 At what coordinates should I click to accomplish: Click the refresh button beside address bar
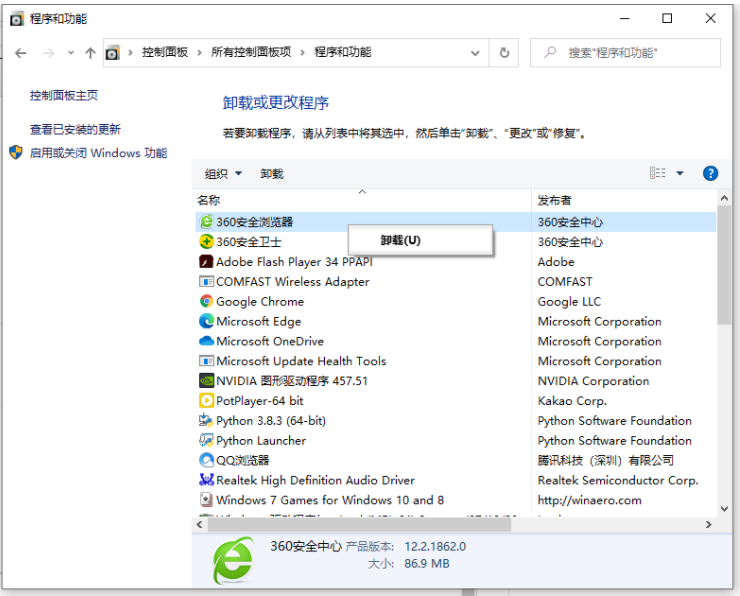pyautogui.click(x=504, y=52)
